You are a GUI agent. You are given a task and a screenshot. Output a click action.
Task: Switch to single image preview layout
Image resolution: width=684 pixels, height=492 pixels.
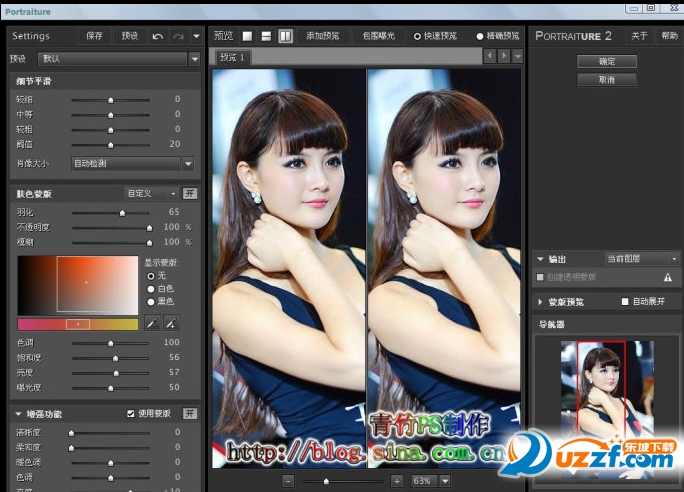[x=248, y=36]
